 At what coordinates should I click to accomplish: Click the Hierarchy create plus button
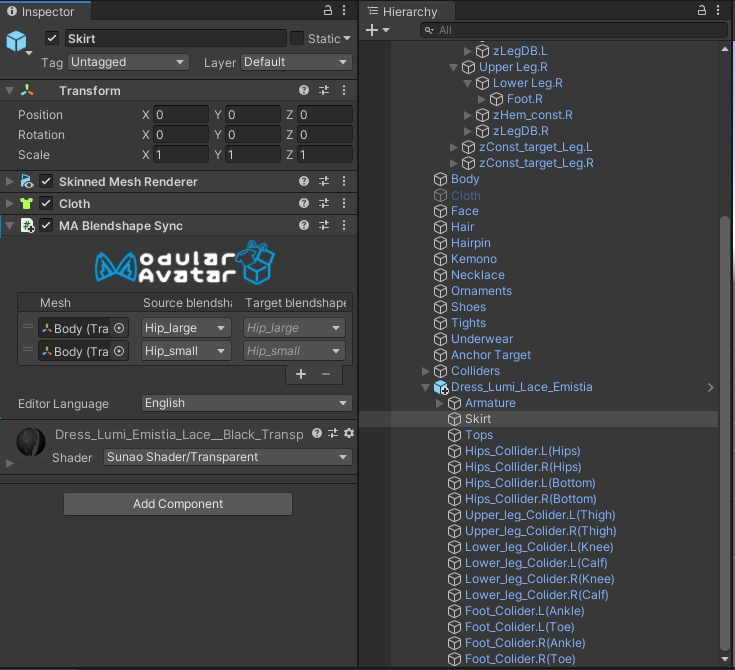(x=372, y=30)
